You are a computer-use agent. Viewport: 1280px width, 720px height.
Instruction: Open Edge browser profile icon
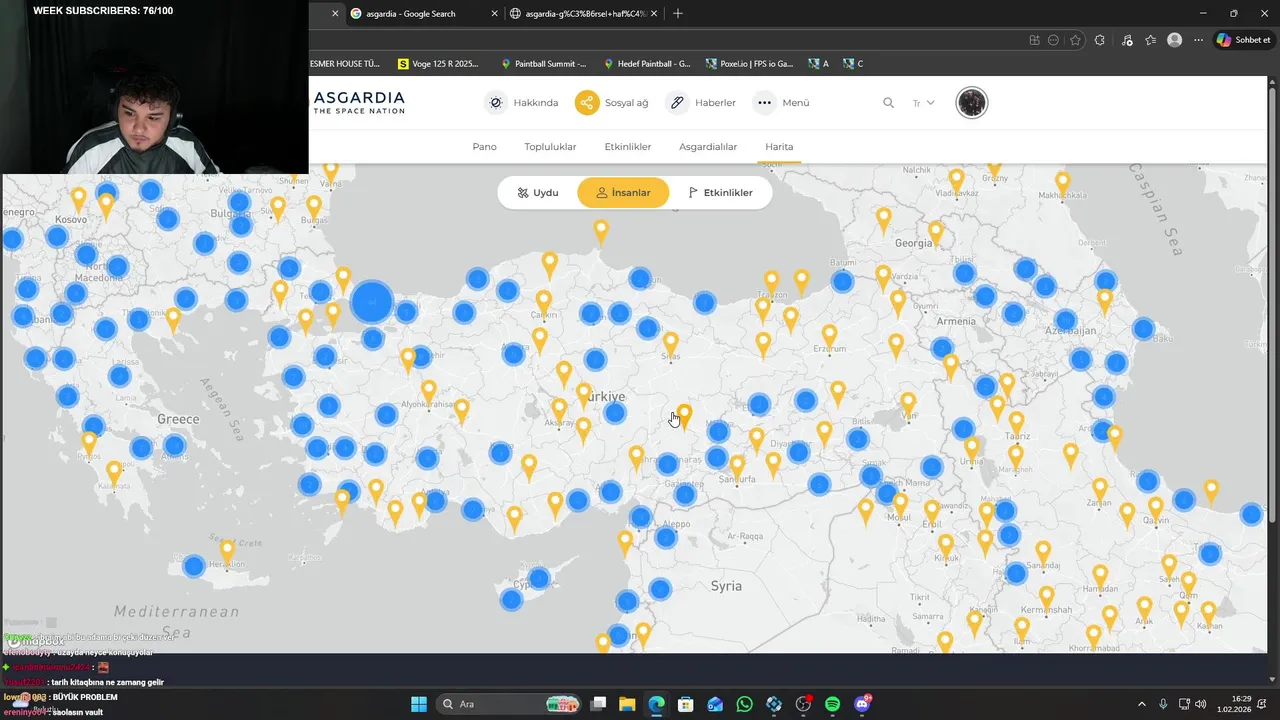tap(1174, 40)
